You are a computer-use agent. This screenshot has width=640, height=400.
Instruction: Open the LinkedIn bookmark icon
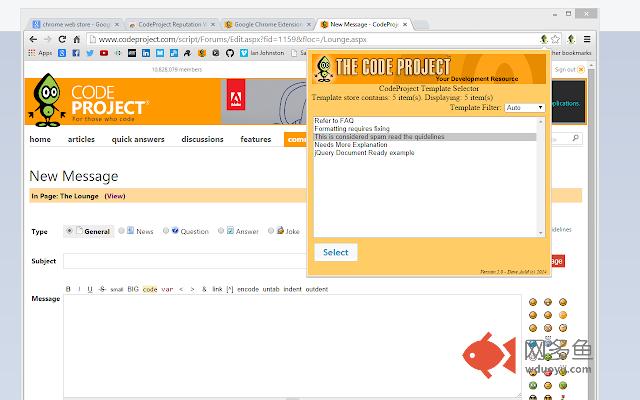click(x=146, y=53)
